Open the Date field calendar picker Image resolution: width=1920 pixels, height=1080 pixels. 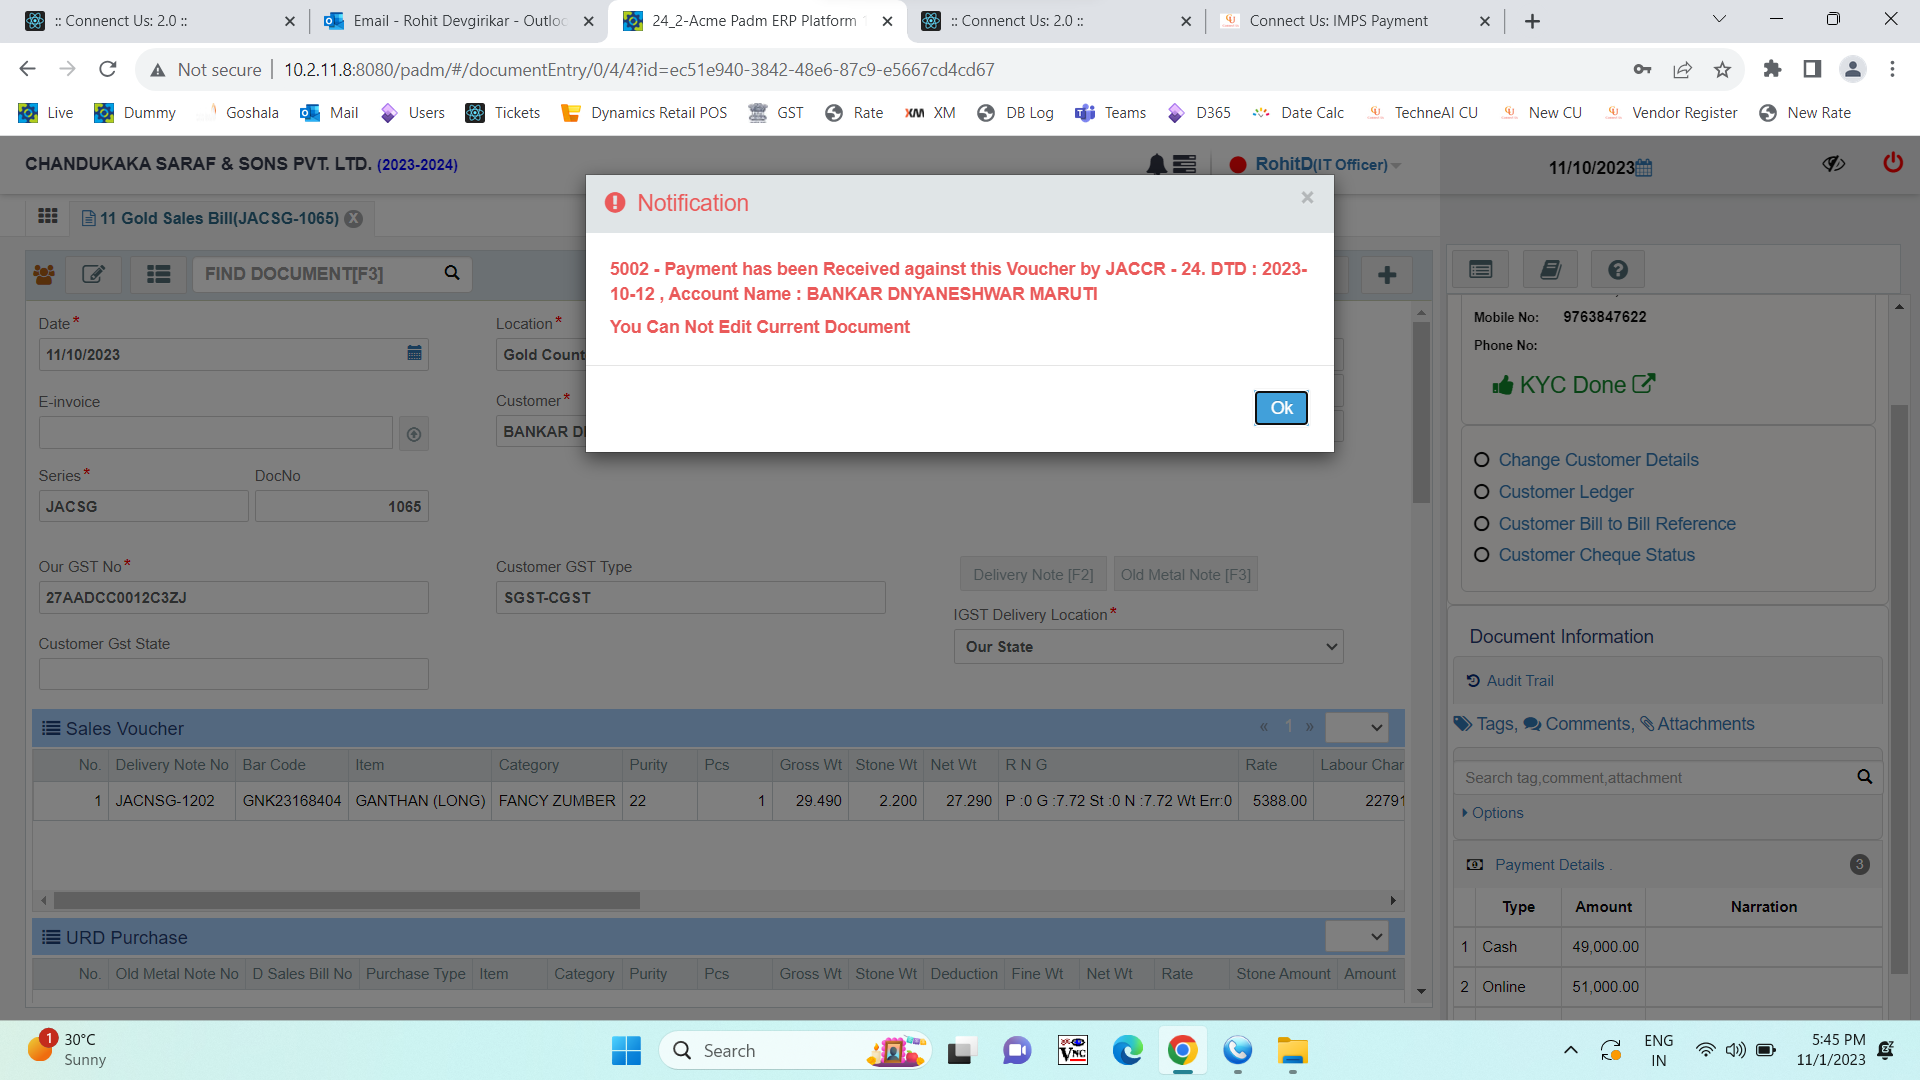pos(414,353)
